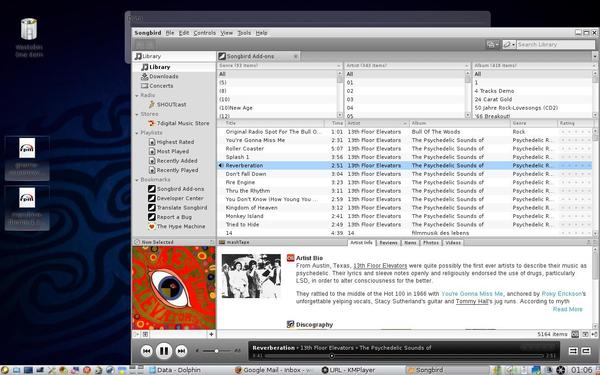Open the KDE application launcher
The width and height of the screenshot is (600, 375).
[5, 370]
